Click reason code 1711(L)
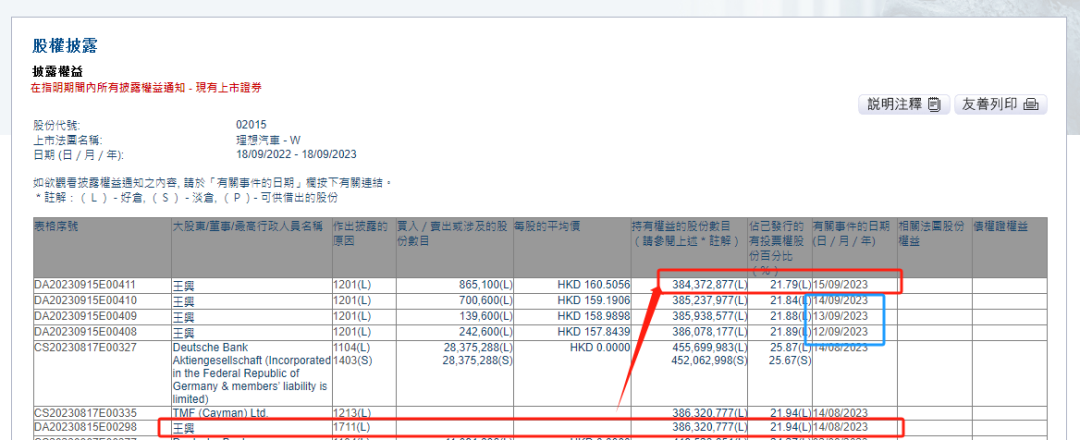The width and height of the screenshot is (1080, 440). [x=351, y=426]
